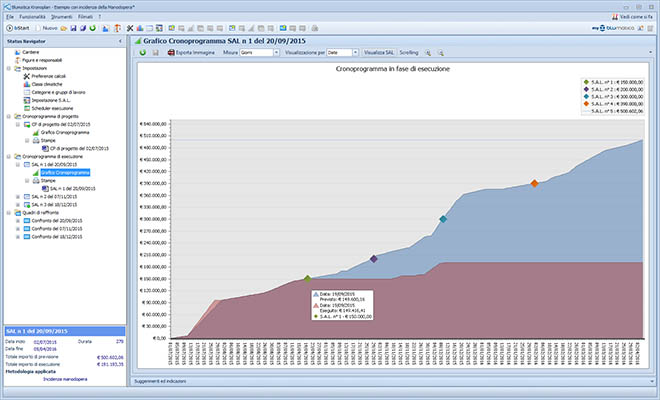This screenshot has width=660, height=400.
Task: Click the orange S.A.L. n° 4 chart marker
Action: (535, 183)
